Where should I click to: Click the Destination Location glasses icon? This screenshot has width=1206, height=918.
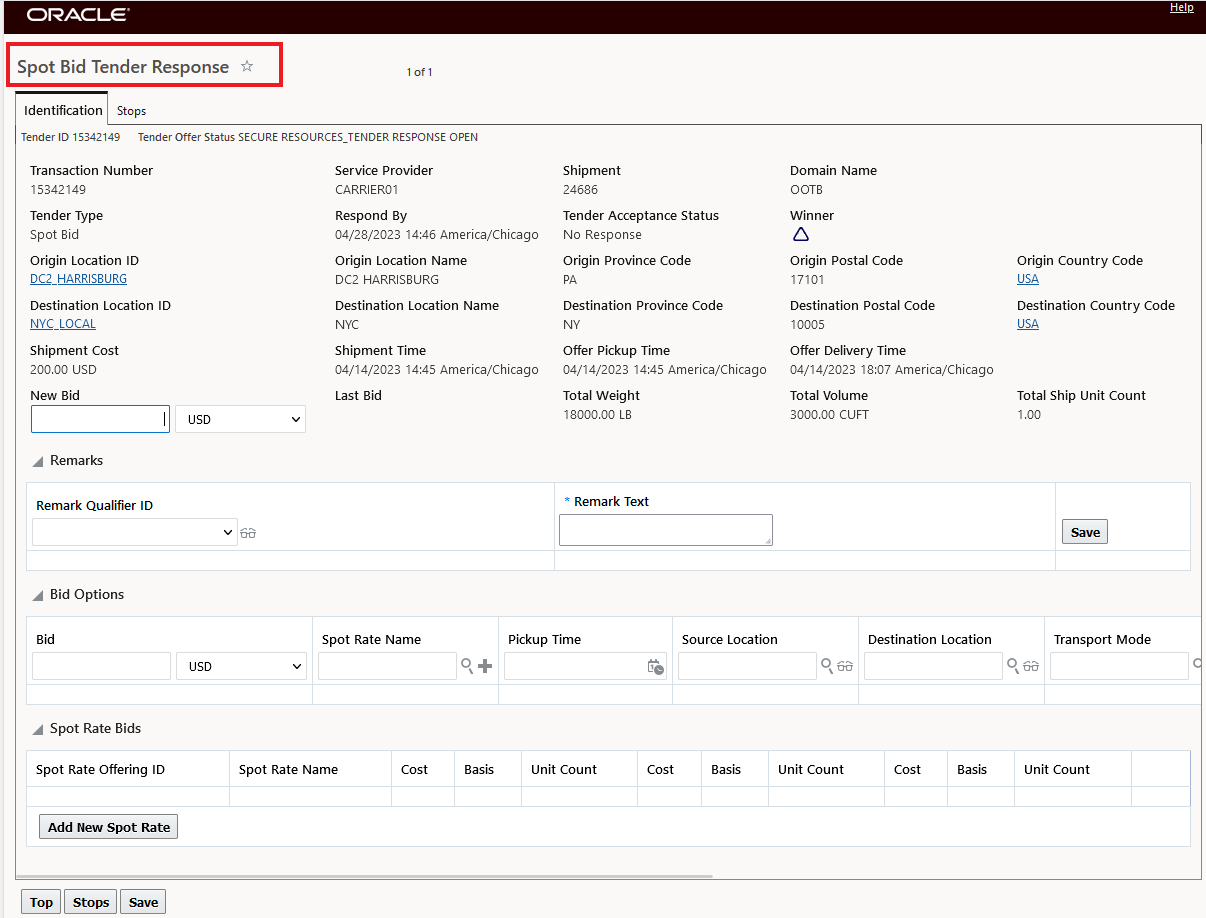[1031, 667]
